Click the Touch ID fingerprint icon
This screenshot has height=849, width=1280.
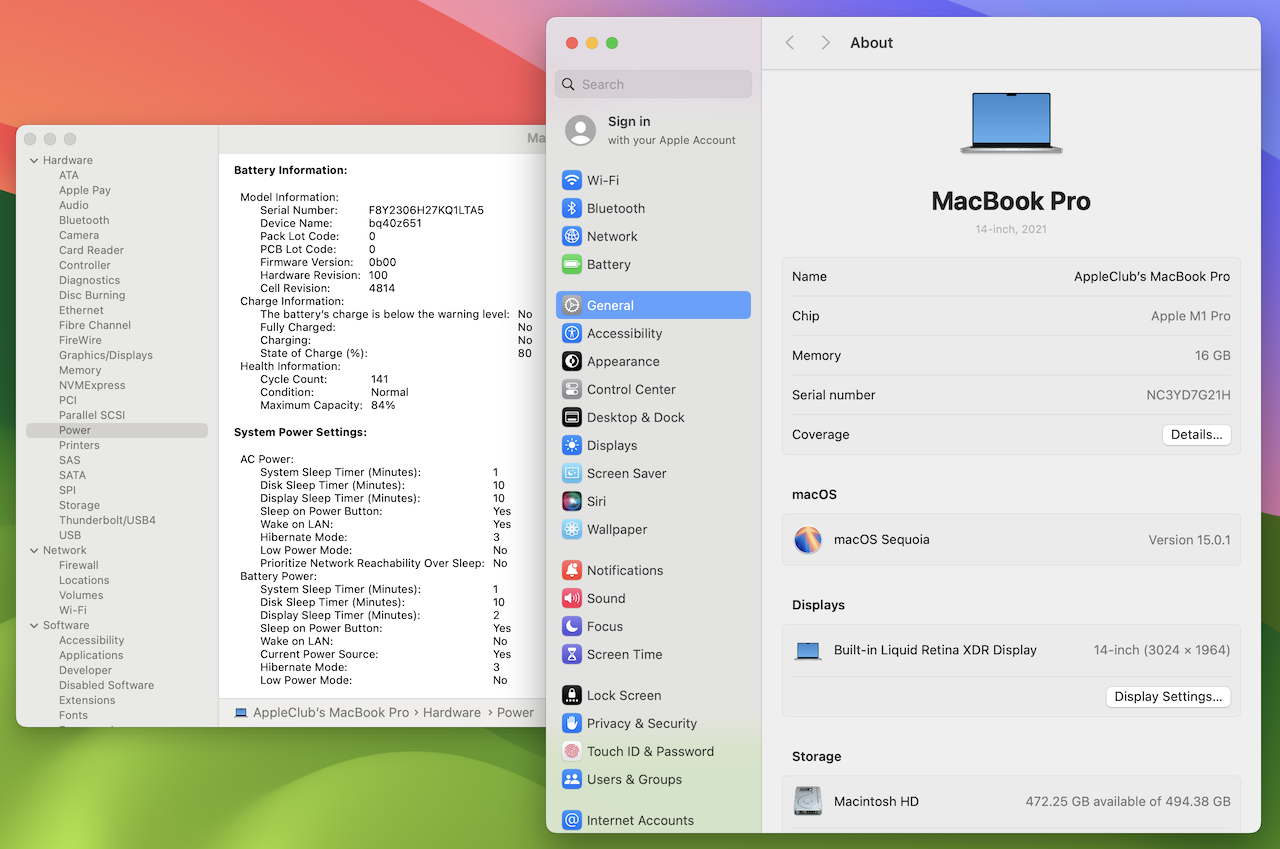coord(572,751)
